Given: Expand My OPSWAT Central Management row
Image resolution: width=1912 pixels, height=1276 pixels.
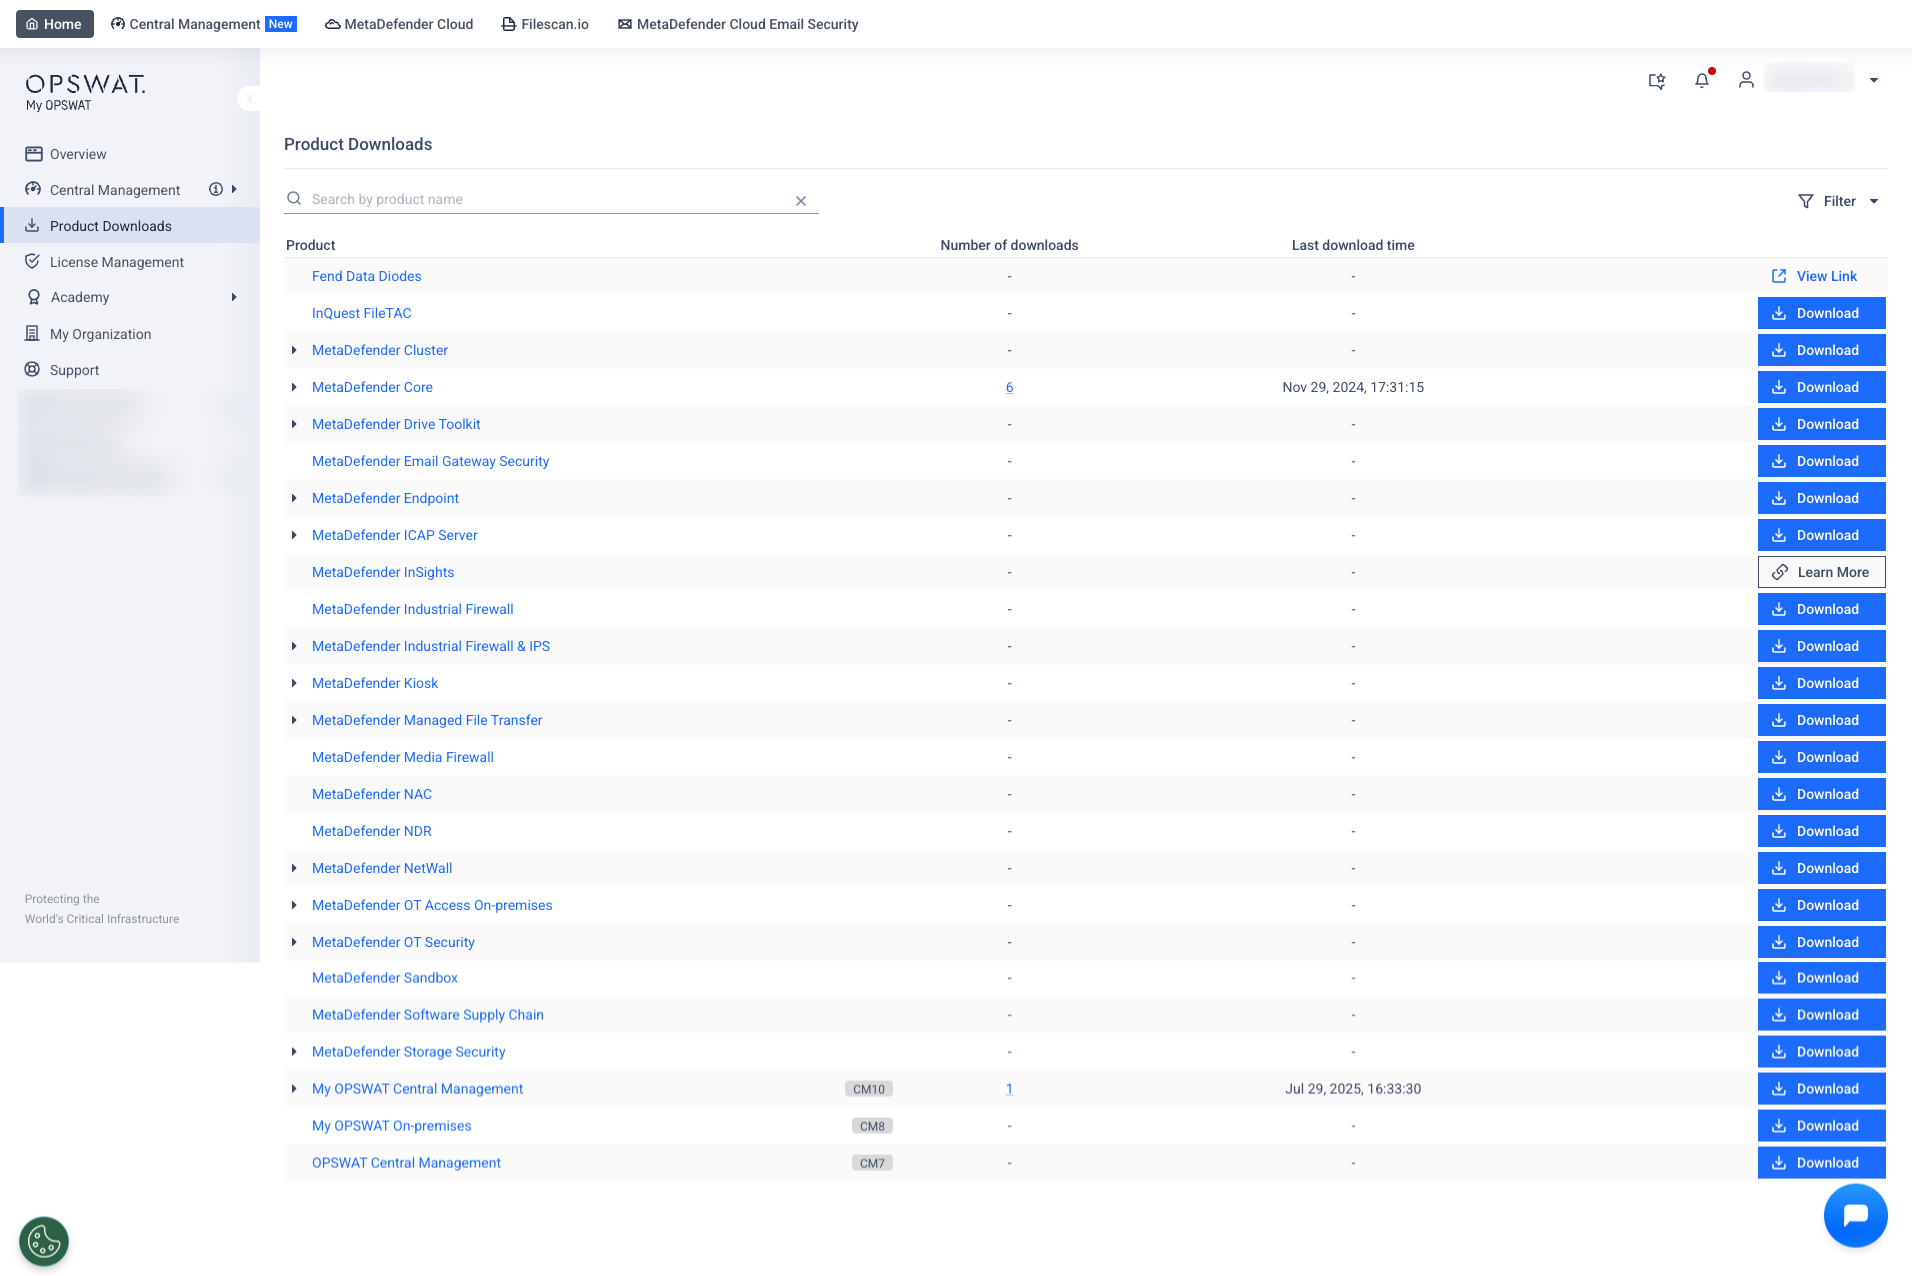Looking at the screenshot, I should 294,1089.
